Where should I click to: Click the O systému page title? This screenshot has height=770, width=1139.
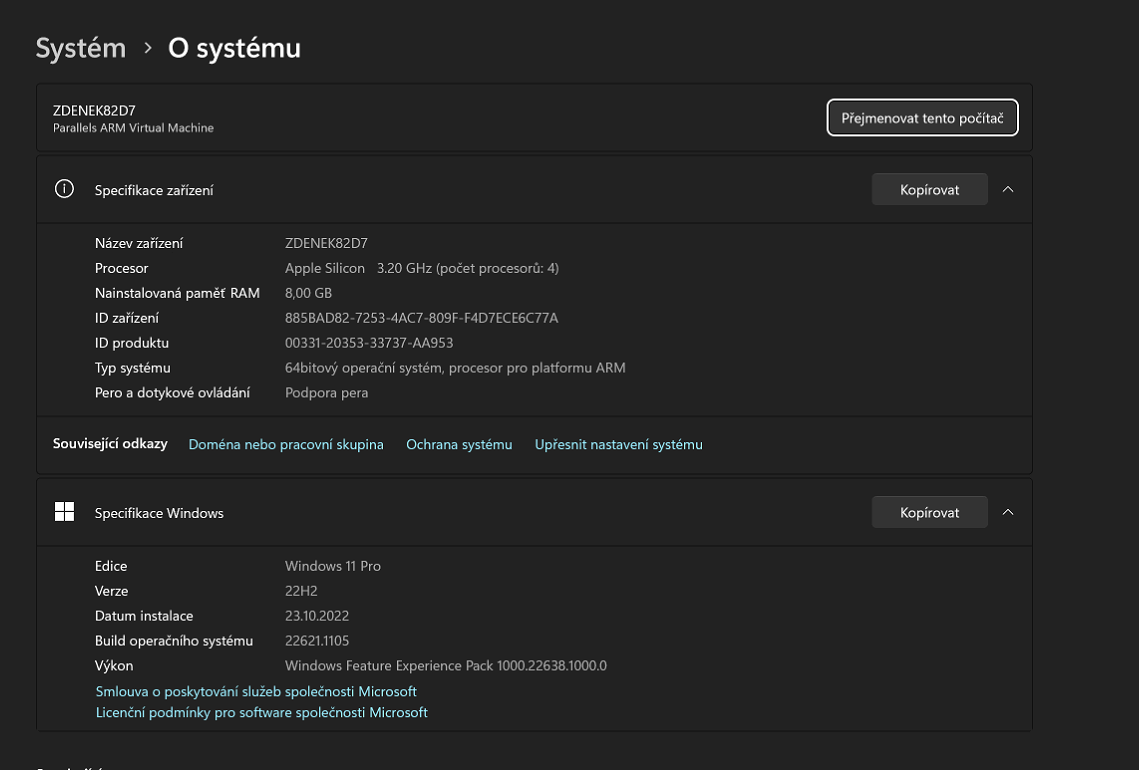(234, 48)
